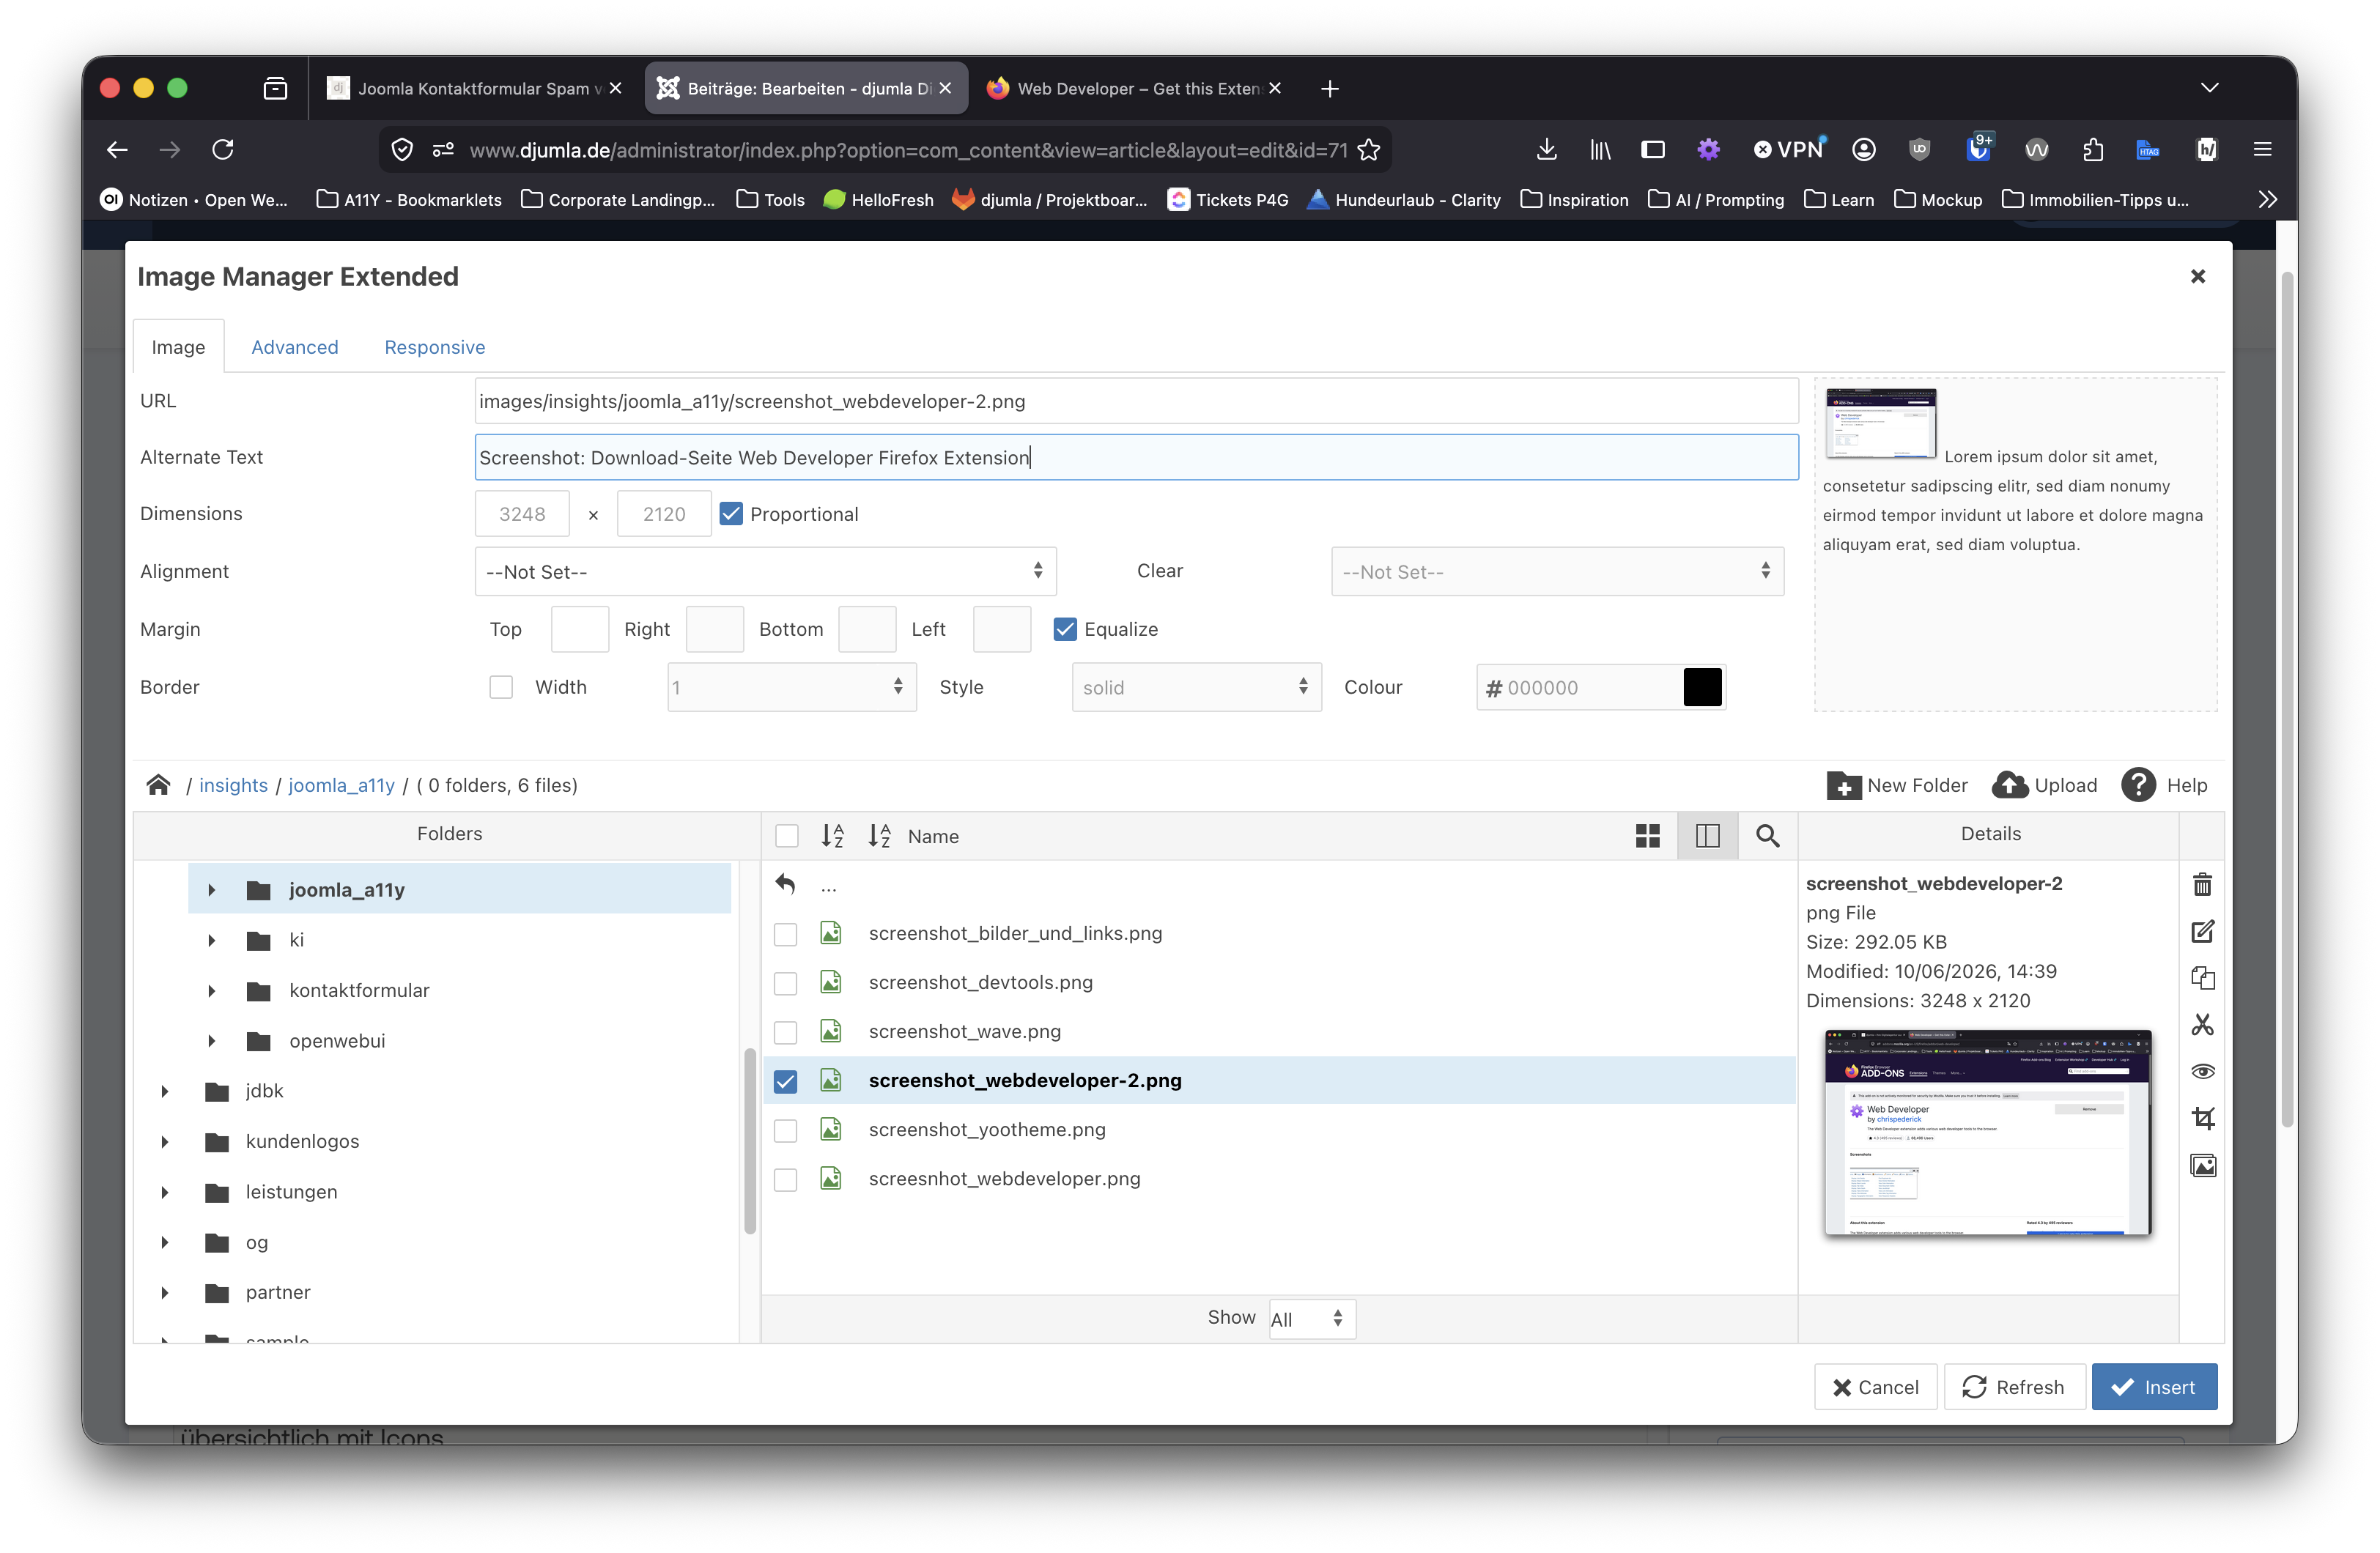Expand the kundenlogos folder arrow
Viewport: 2380px width, 1553px height.
(165, 1141)
